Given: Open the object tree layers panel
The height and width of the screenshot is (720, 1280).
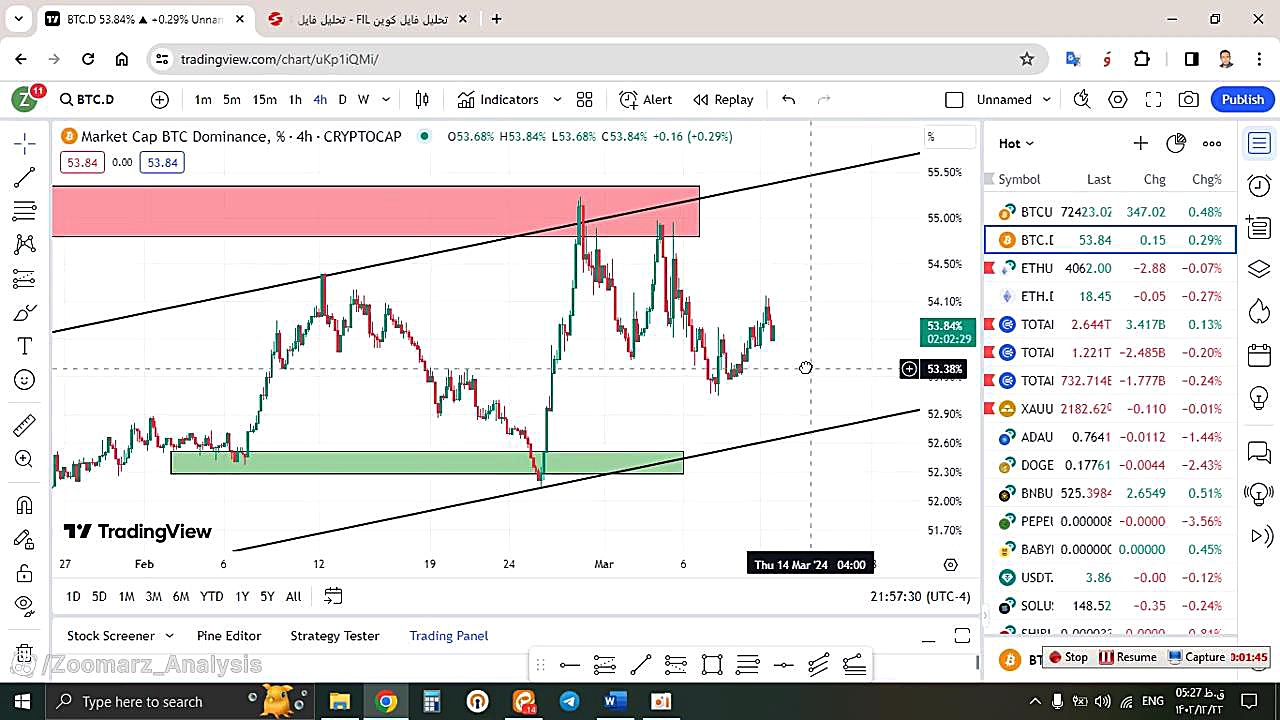Looking at the screenshot, I should point(1259,270).
